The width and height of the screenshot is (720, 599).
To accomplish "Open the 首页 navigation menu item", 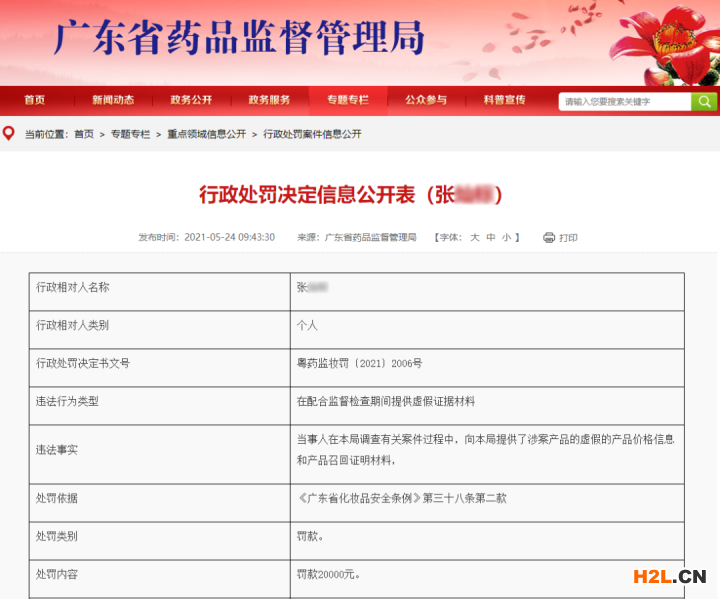I will [35, 100].
